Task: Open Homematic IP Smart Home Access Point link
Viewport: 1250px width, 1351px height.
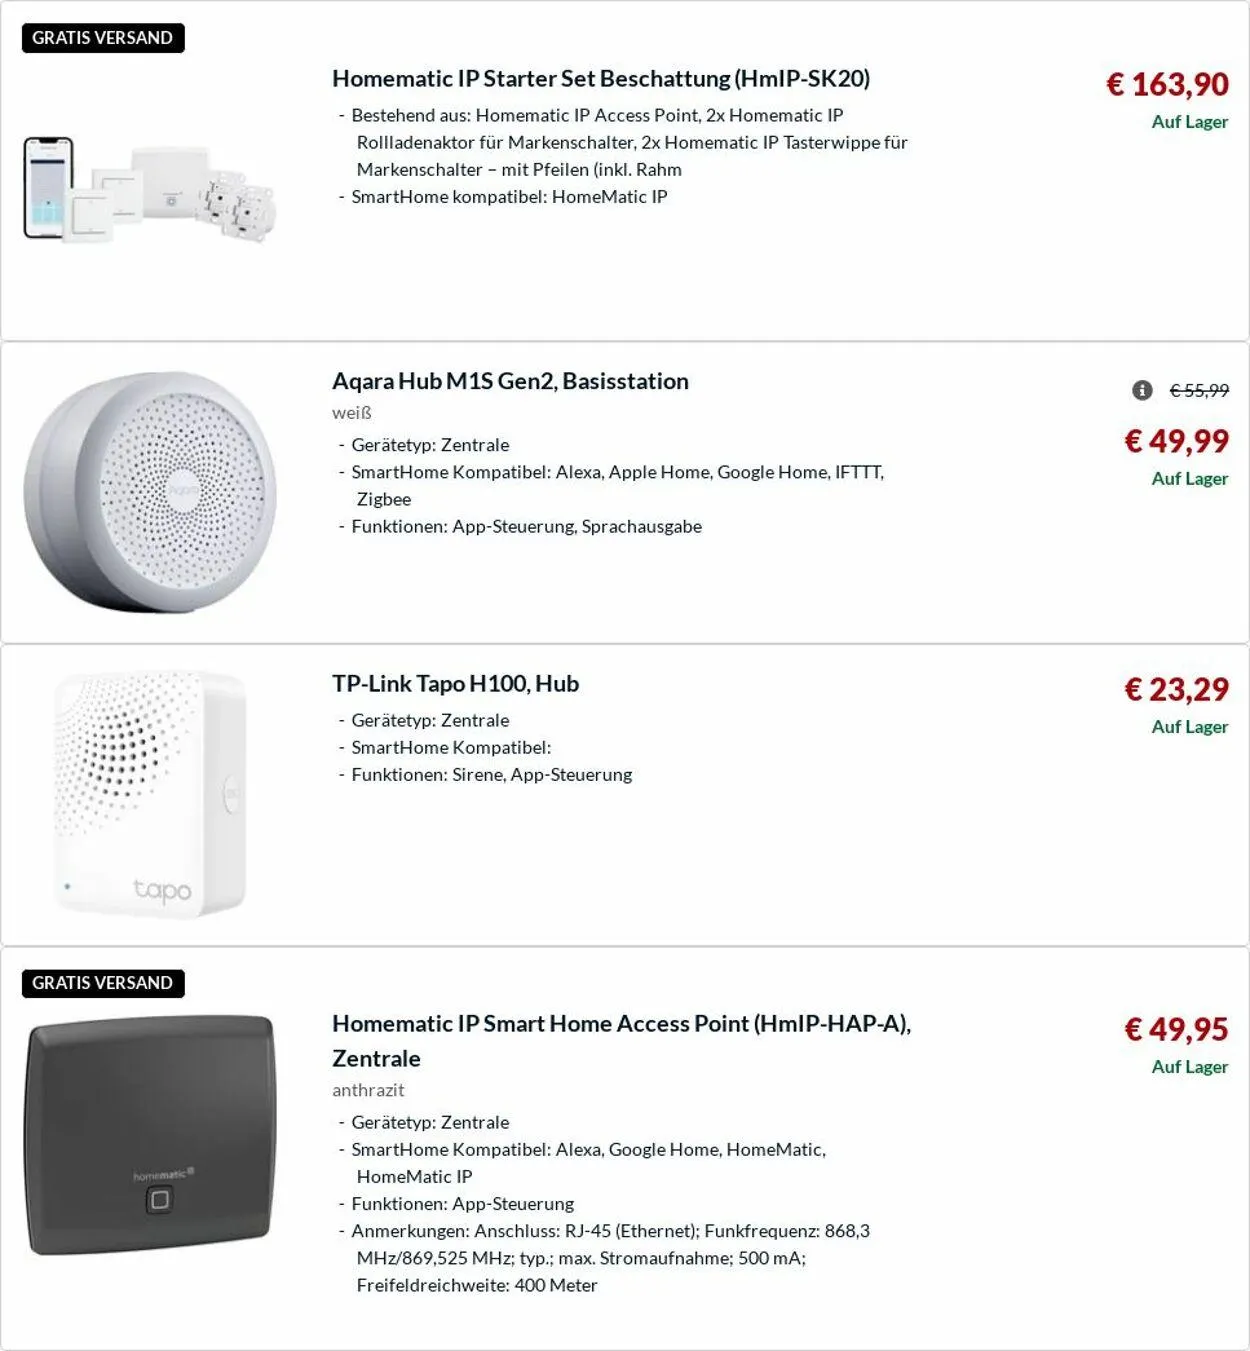Action: click(621, 1024)
